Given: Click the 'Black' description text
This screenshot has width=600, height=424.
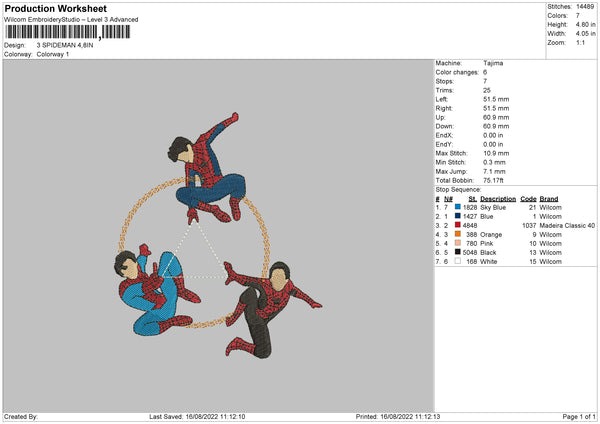Looking at the screenshot, I should click(488, 253).
